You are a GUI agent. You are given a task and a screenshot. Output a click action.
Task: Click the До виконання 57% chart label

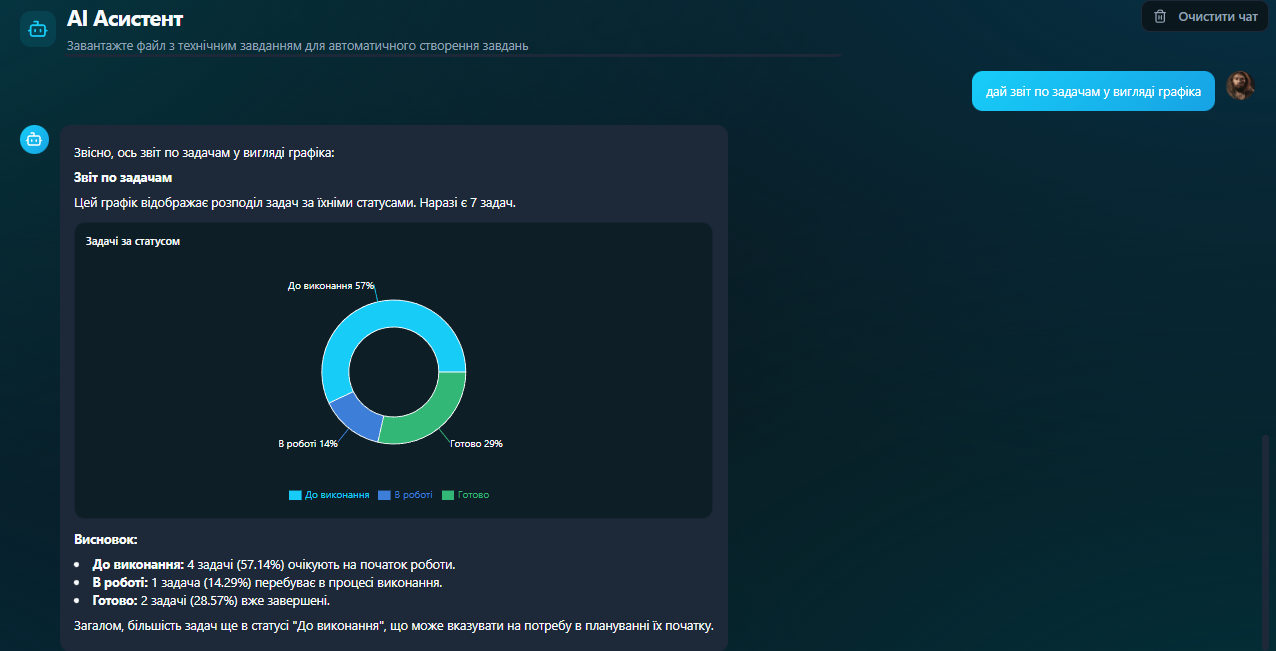coord(330,286)
